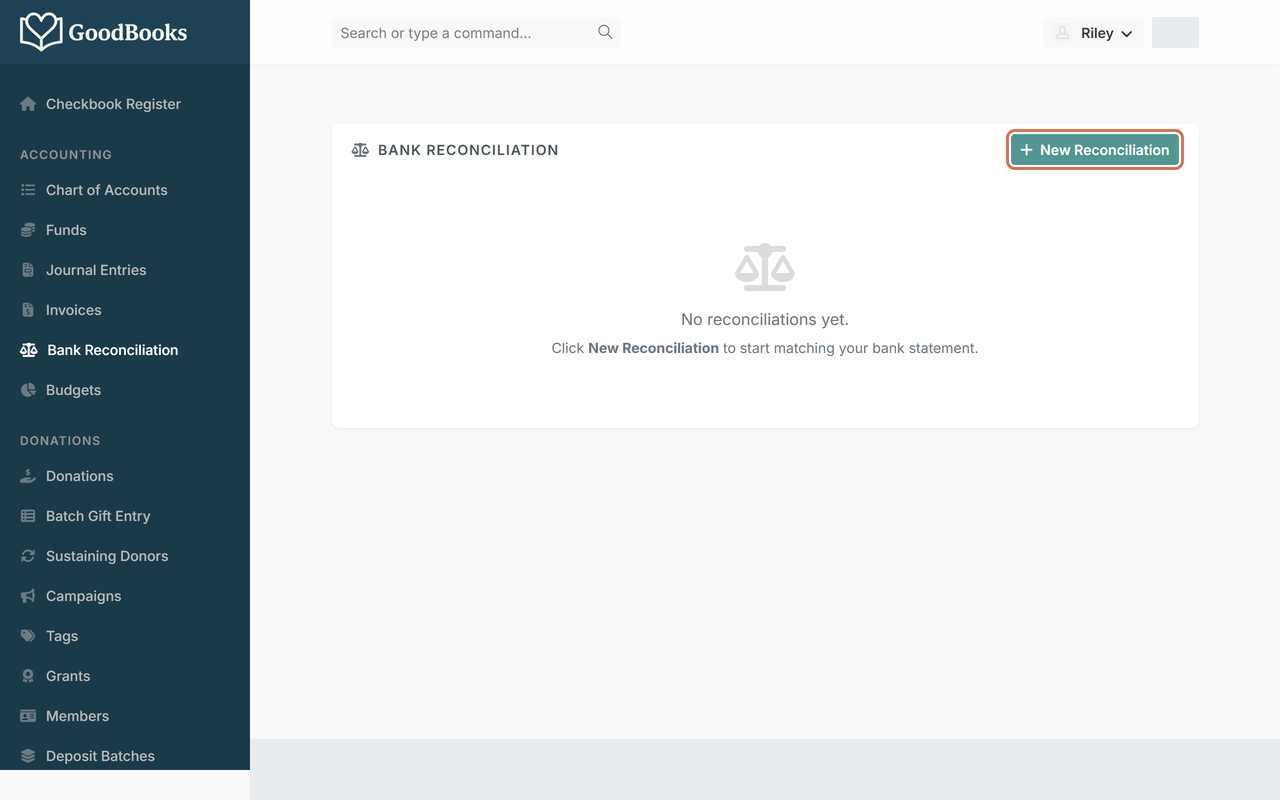Go to Chart of Accounts page
Viewport: 1280px width, 800px height.
(x=107, y=190)
